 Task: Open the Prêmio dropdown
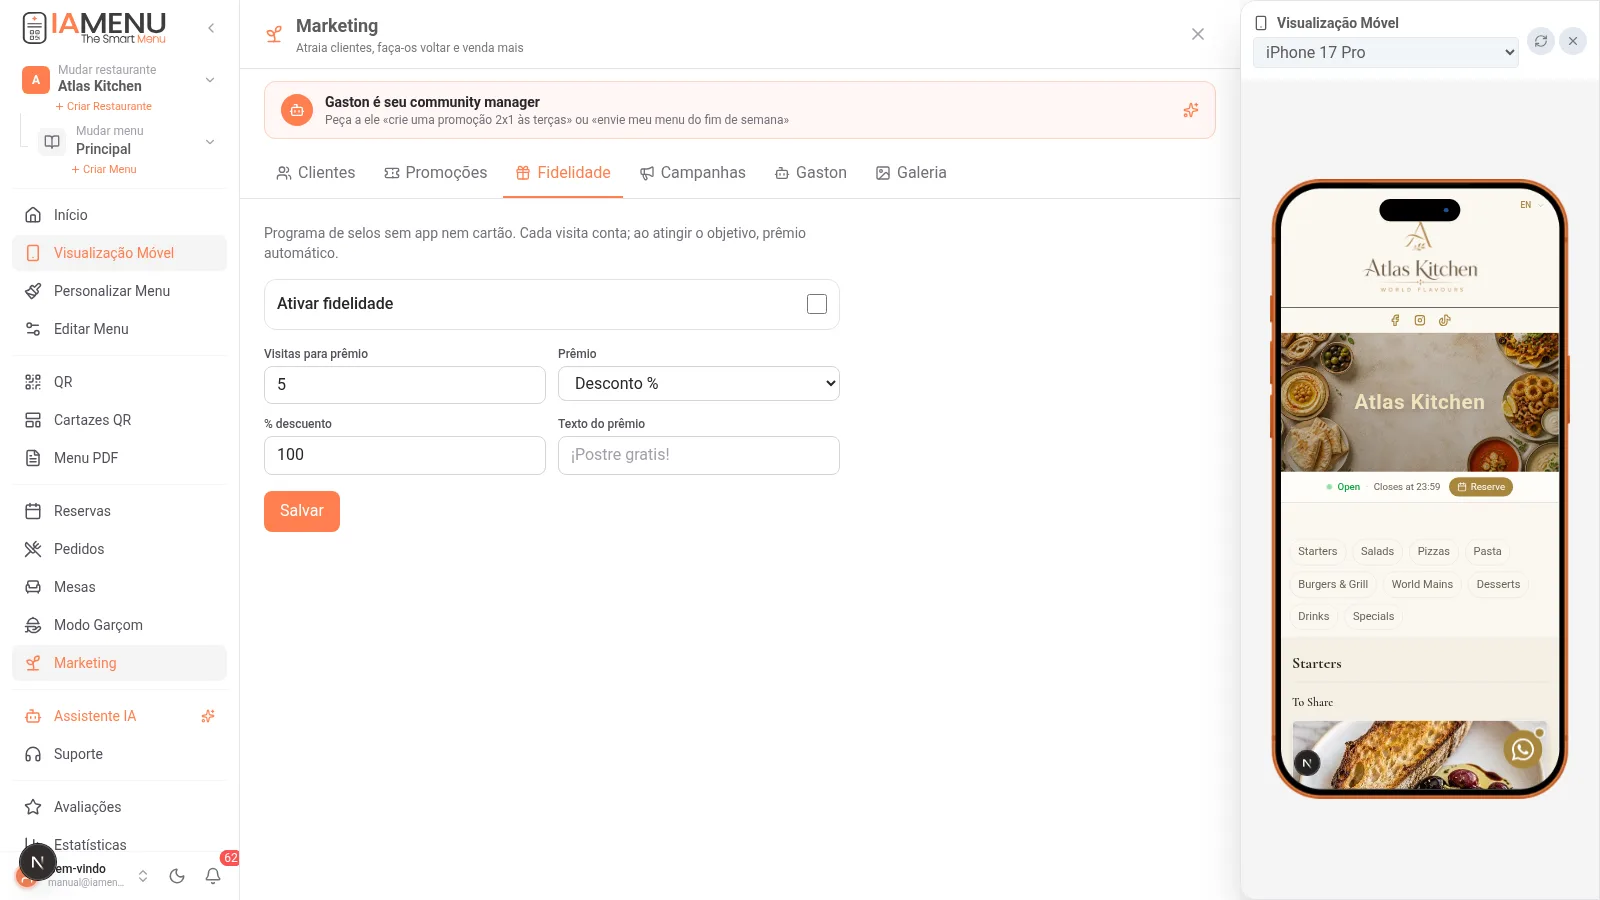[x=699, y=384]
